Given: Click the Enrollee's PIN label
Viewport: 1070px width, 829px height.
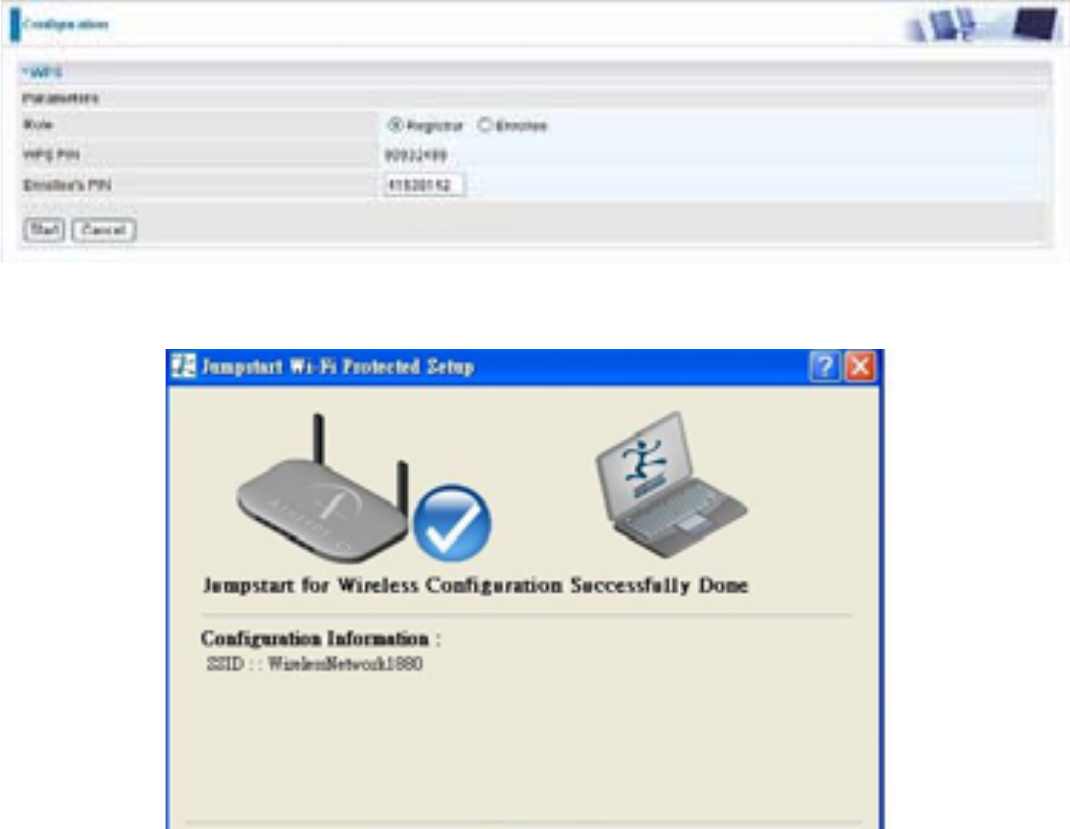Looking at the screenshot, I should click(67, 186).
